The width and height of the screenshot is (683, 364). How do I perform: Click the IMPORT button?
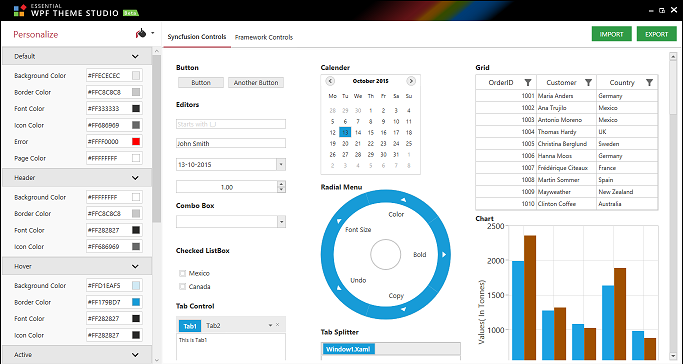[612, 34]
